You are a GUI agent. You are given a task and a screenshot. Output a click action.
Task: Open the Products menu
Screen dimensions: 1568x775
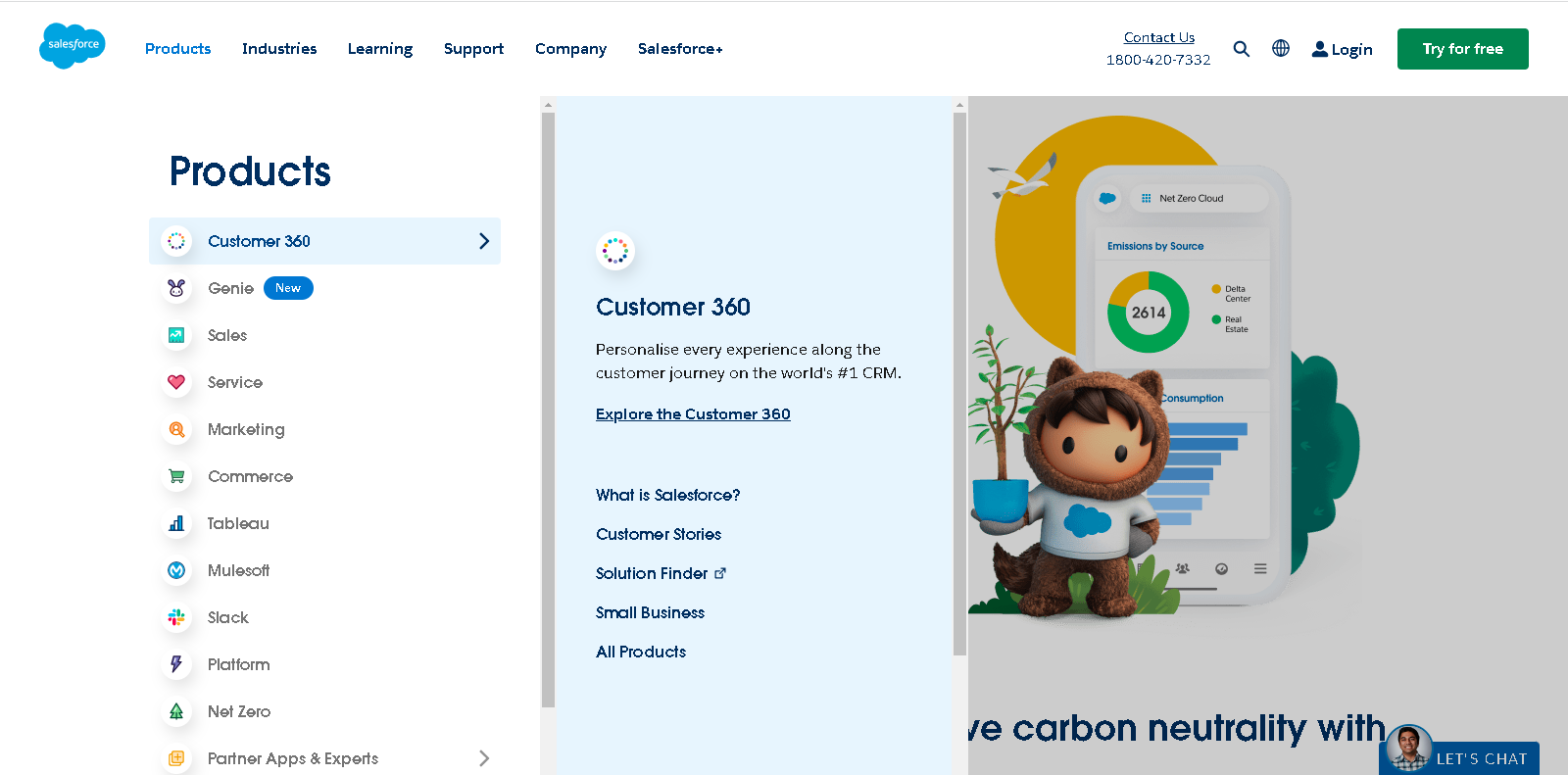coord(178,48)
